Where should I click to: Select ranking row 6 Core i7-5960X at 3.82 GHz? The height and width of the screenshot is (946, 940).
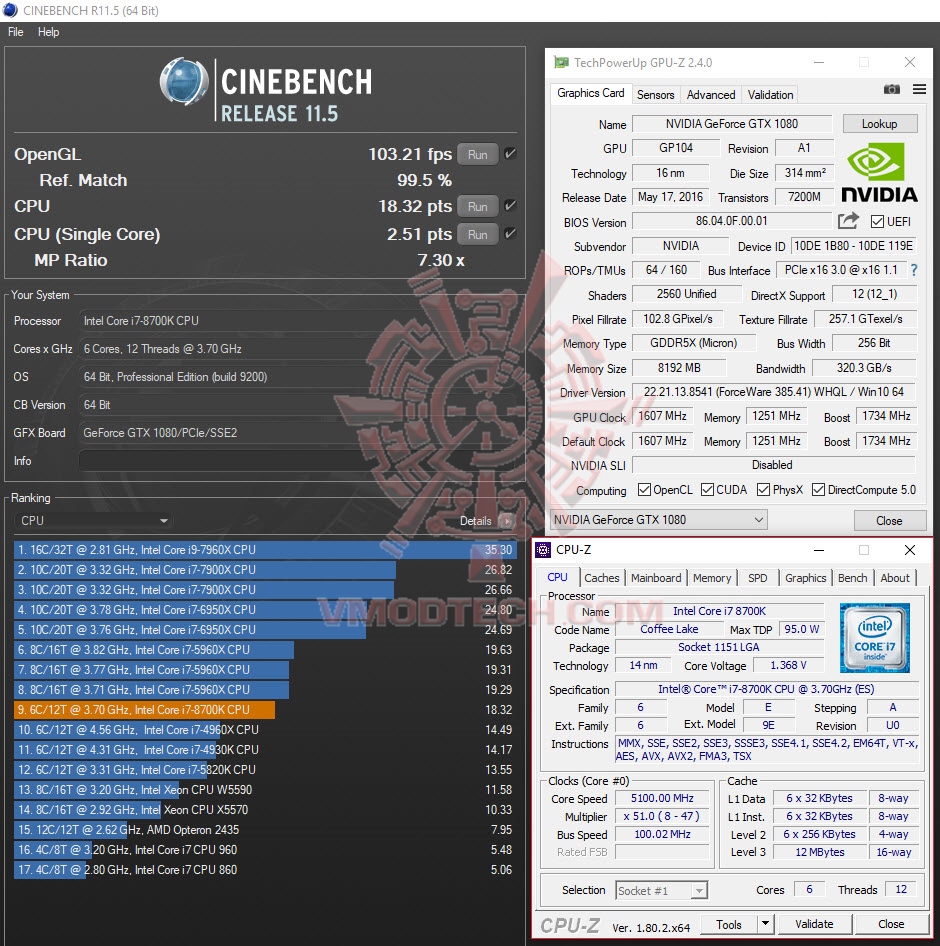pos(265,650)
